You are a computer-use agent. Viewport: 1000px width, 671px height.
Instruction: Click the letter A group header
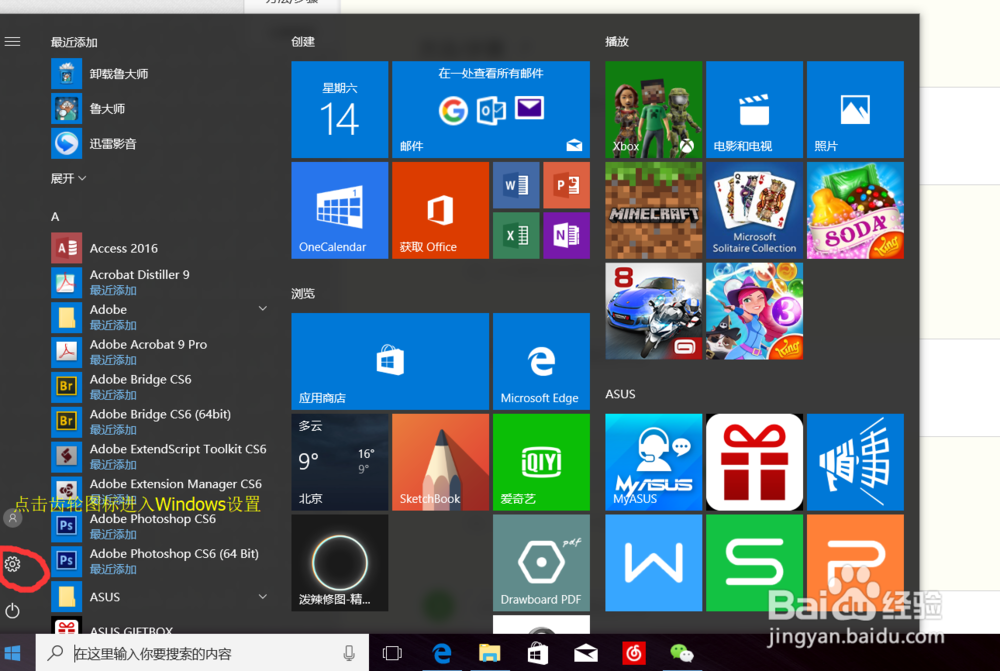pyautogui.click(x=55, y=217)
